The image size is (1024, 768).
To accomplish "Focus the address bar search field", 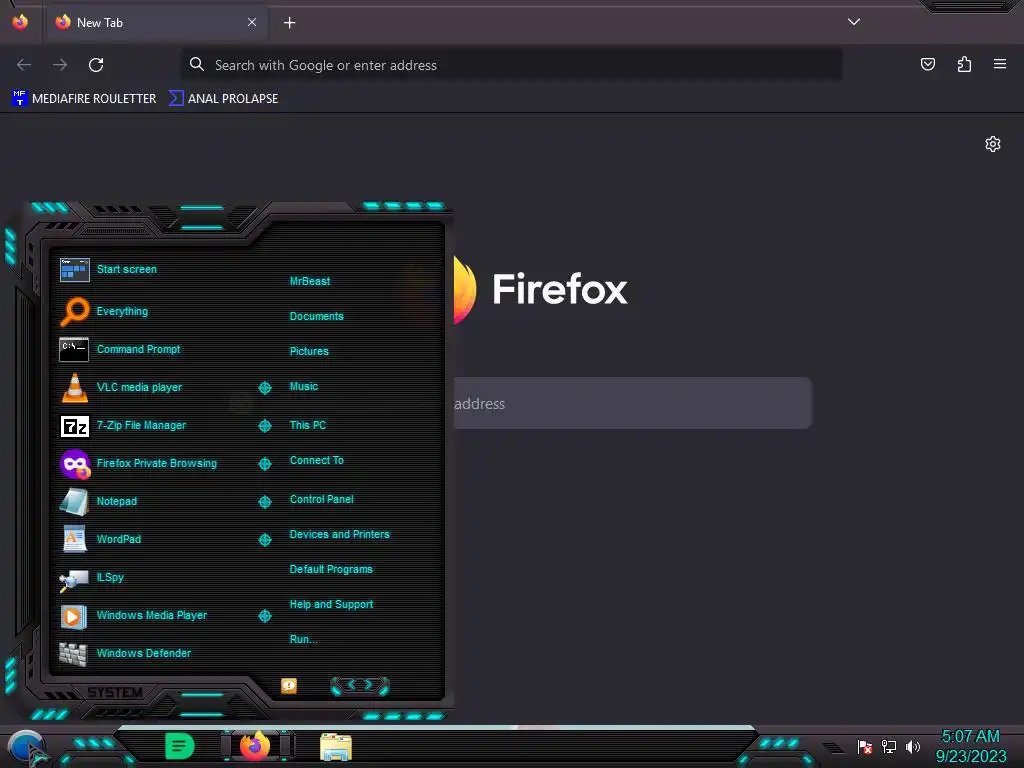I will click(x=511, y=65).
